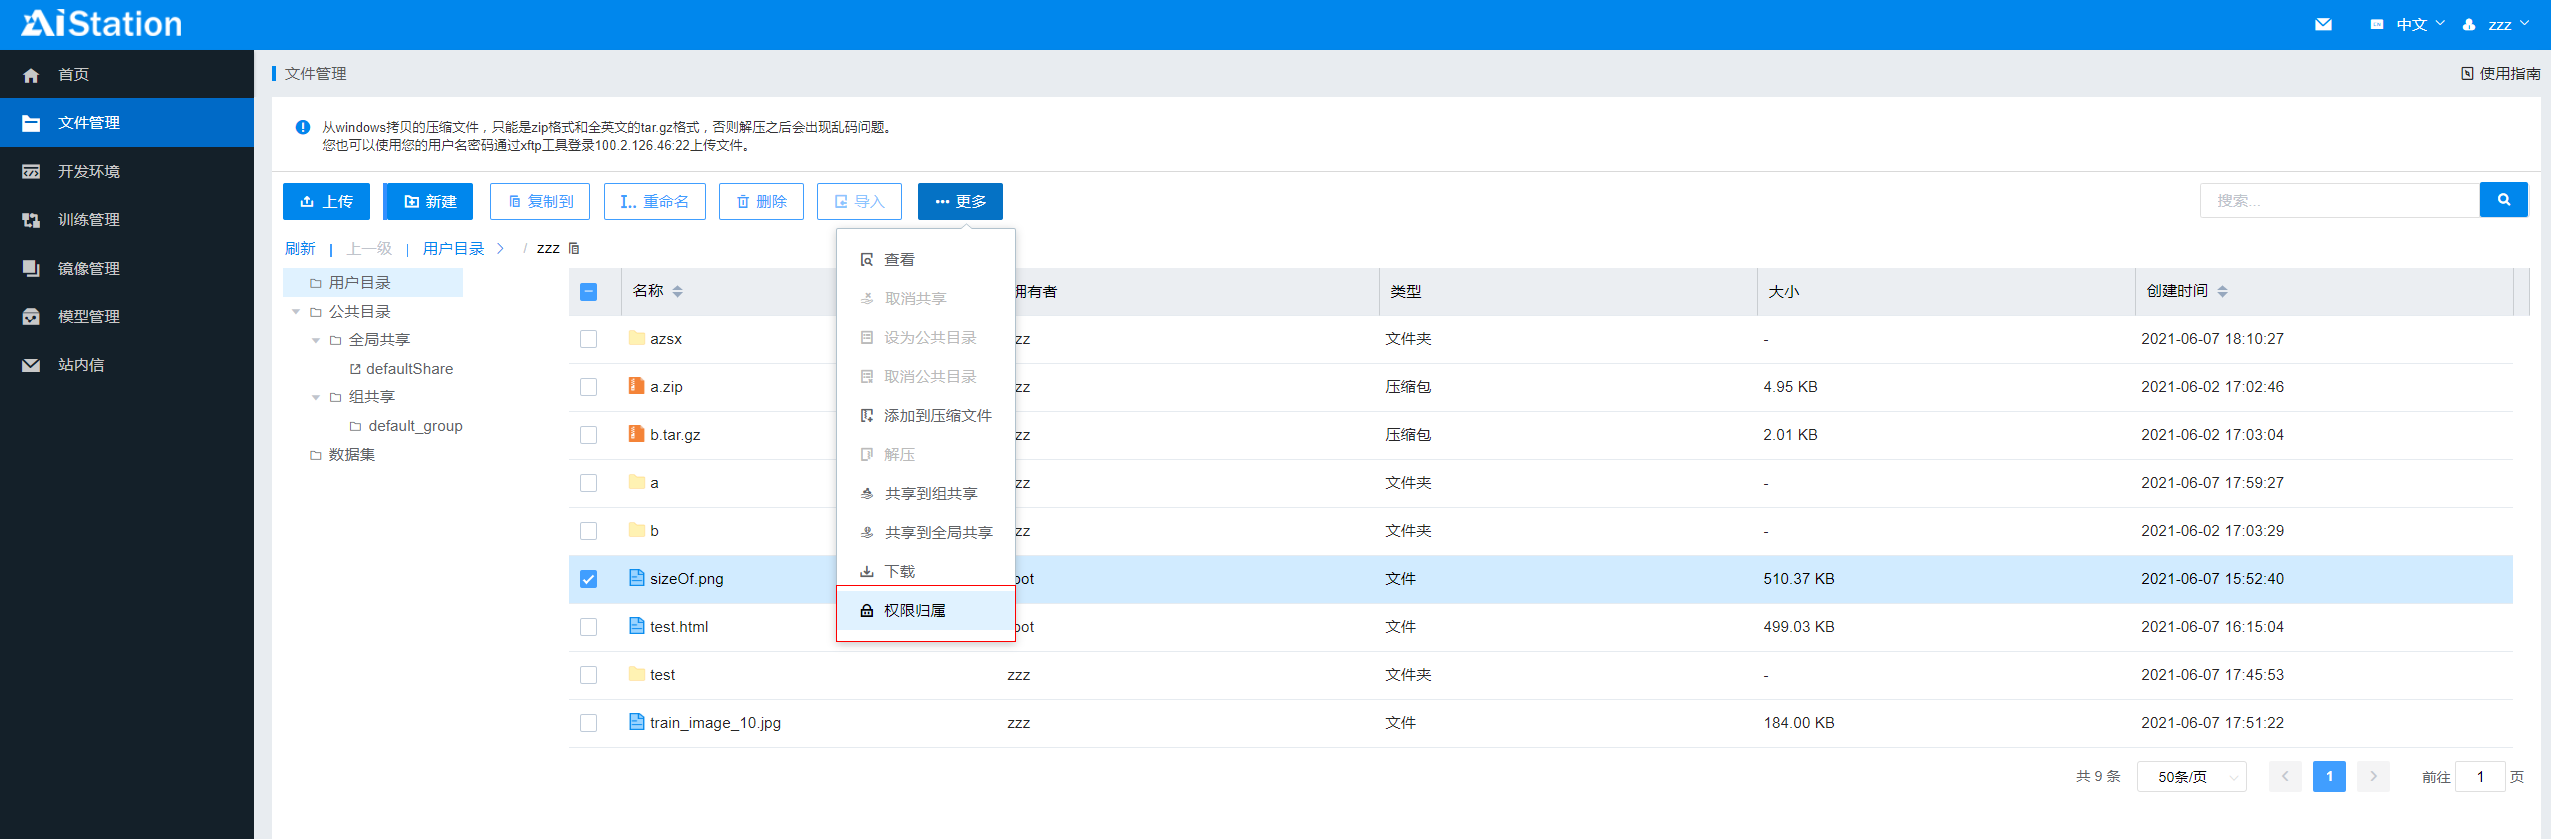This screenshot has height=839, width=2551.
Task: Sort by 创建时间 using the sort arrows
Action: click(x=2222, y=291)
